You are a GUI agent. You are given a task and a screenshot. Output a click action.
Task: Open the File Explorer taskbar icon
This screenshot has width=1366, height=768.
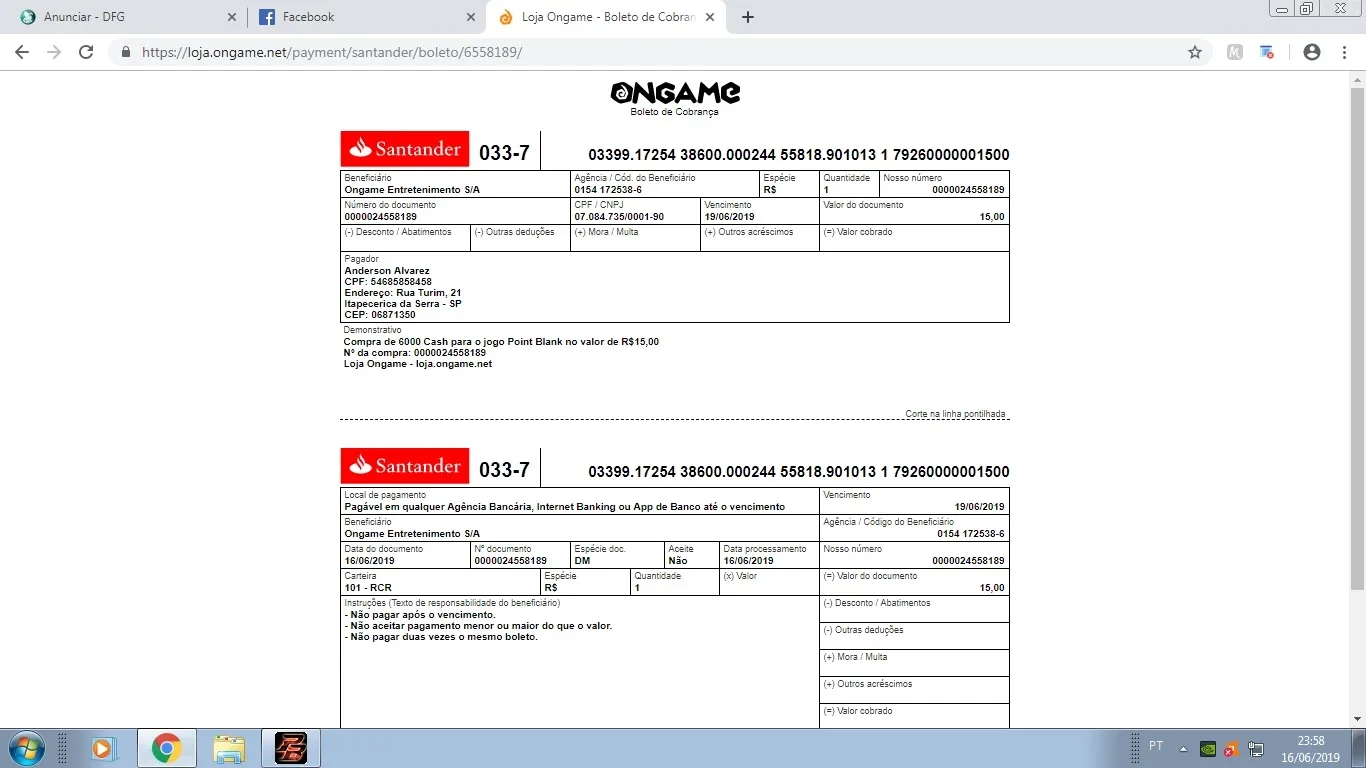229,748
